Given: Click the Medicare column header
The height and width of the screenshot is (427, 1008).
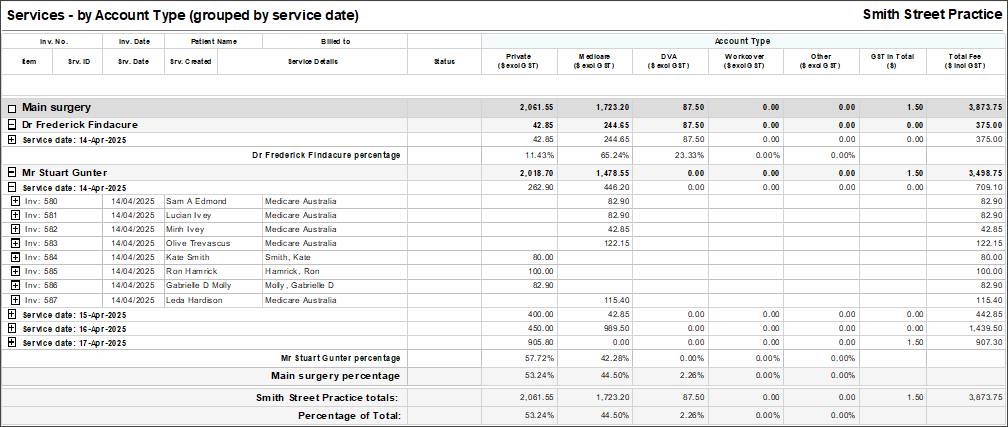Looking at the screenshot, I should [x=594, y=61].
